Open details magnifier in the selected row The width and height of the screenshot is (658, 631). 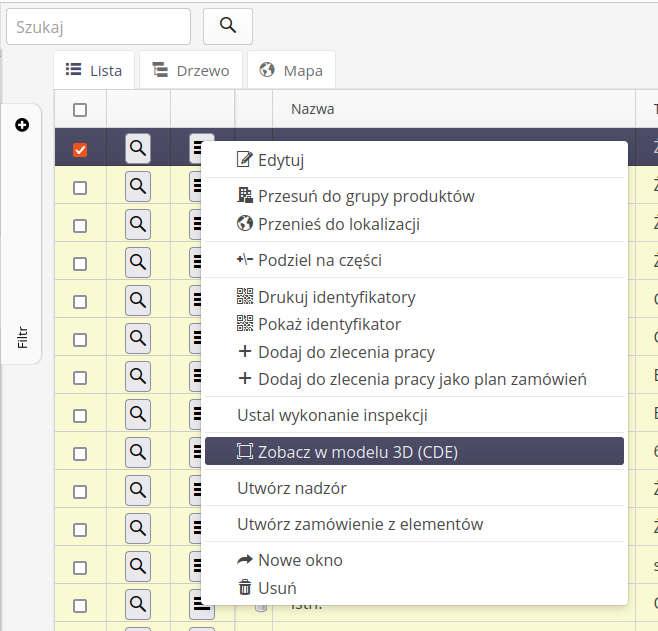click(138, 148)
